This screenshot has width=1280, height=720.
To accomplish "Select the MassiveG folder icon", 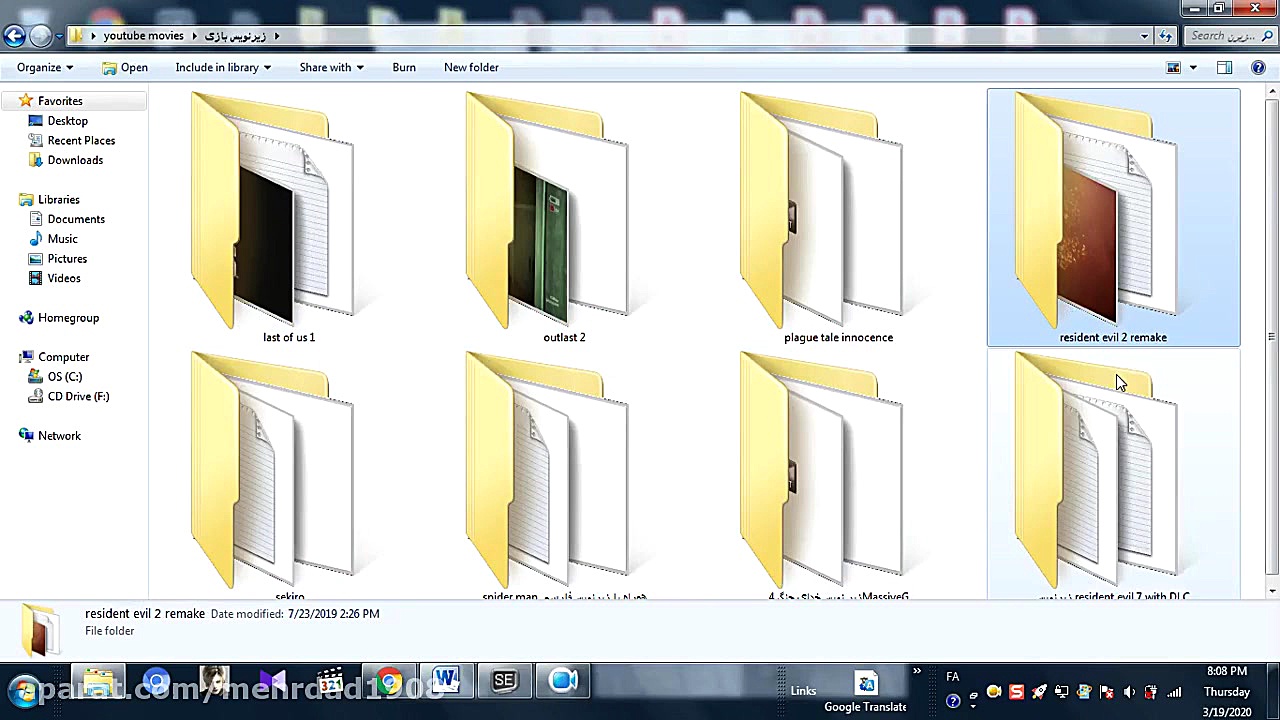I will tap(838, 475).
